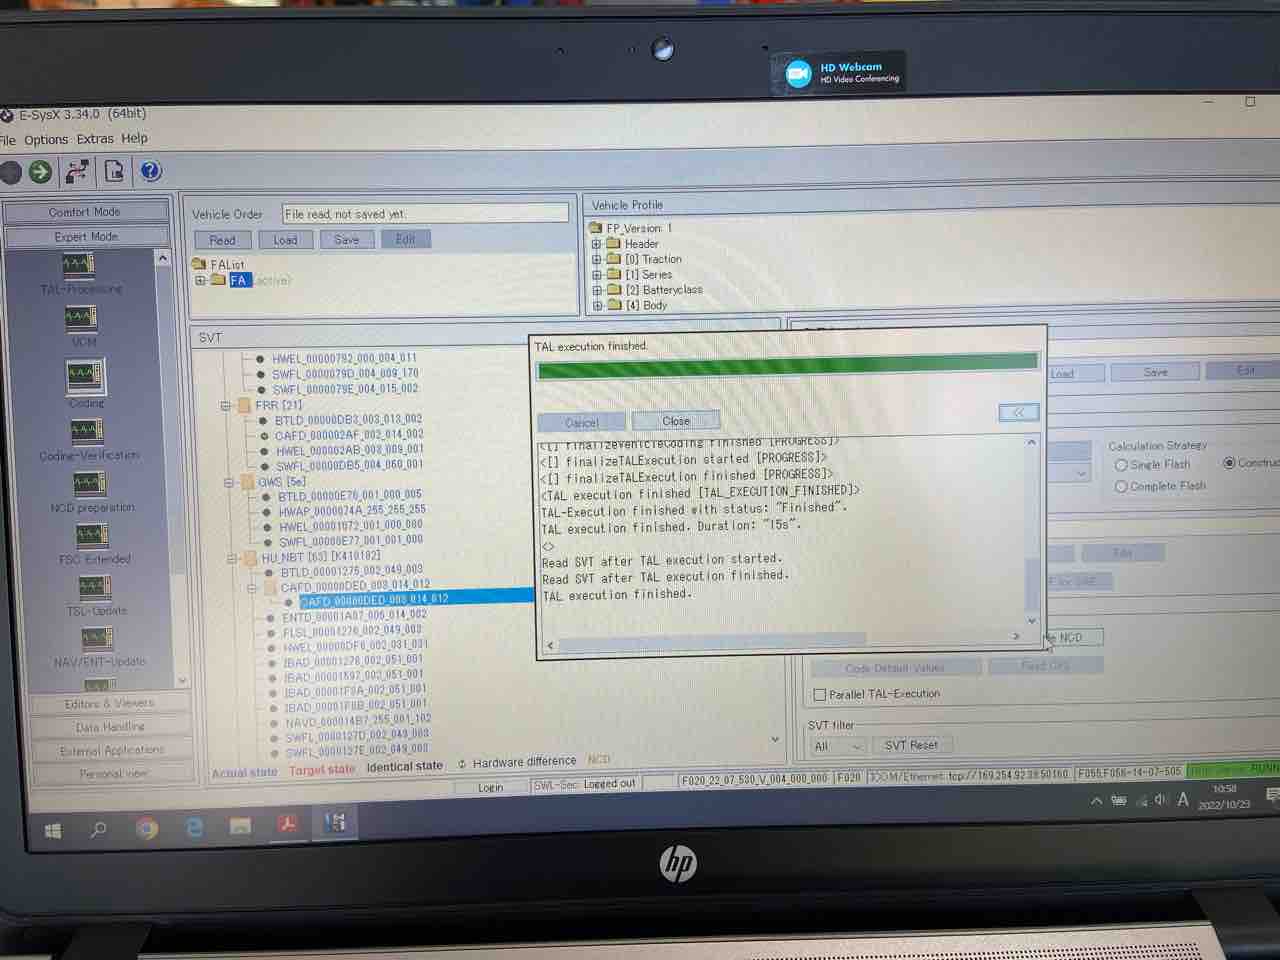Select the VCM module icon
Viewport: 1280px width, 960px height.
[x=80, y=319]
